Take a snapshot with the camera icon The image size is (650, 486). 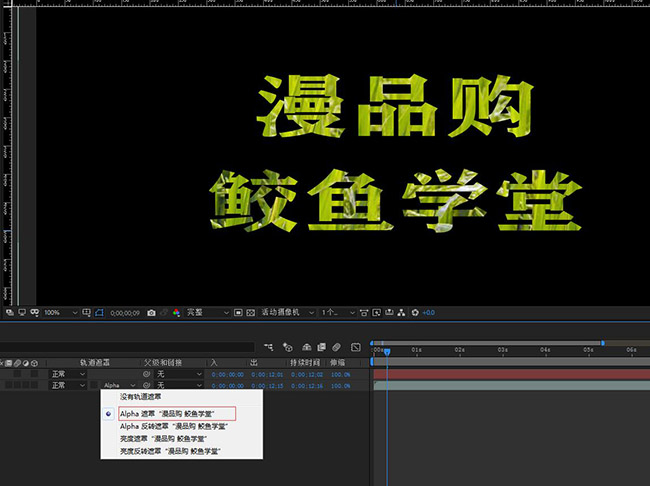pyautogui.click(x=151, y=313)
